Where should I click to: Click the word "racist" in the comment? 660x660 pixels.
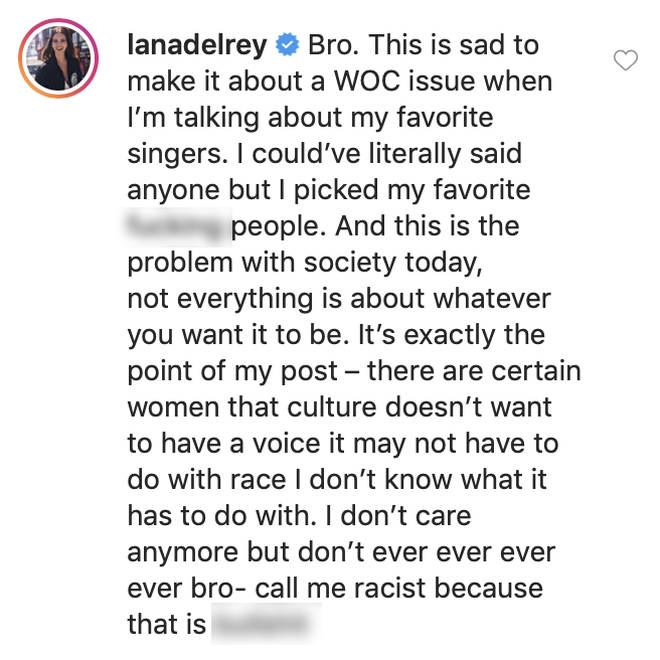(389, 588)
